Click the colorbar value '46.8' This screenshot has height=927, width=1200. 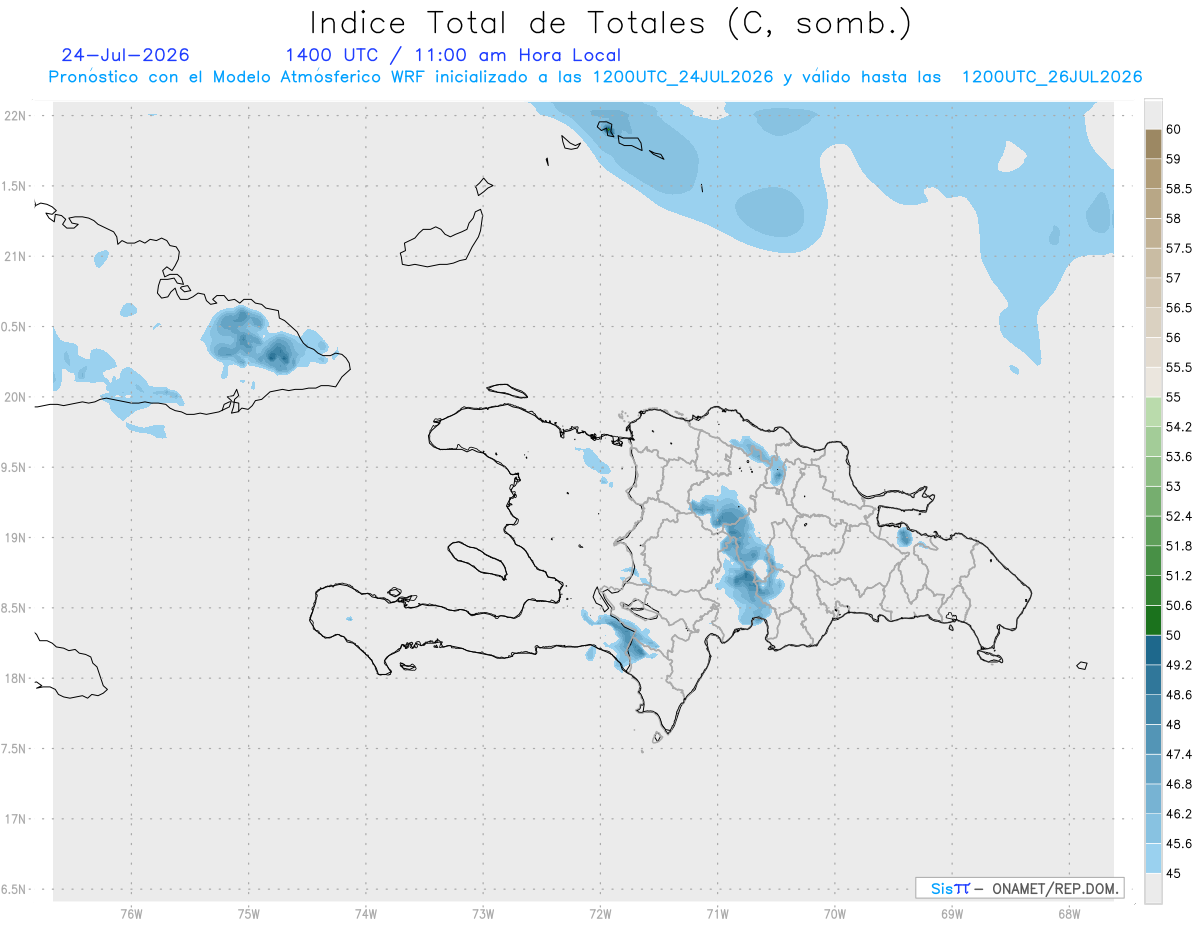(x=1179, y=784)
